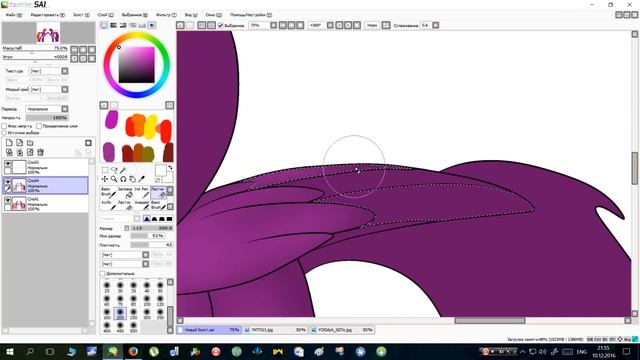Image resolution: width=640 pixels, height=360 pixels.
Task: Enable Фикс.непр-ть preserve opacity checkbox
Action: pyautogui.click(x=4, y=126)
